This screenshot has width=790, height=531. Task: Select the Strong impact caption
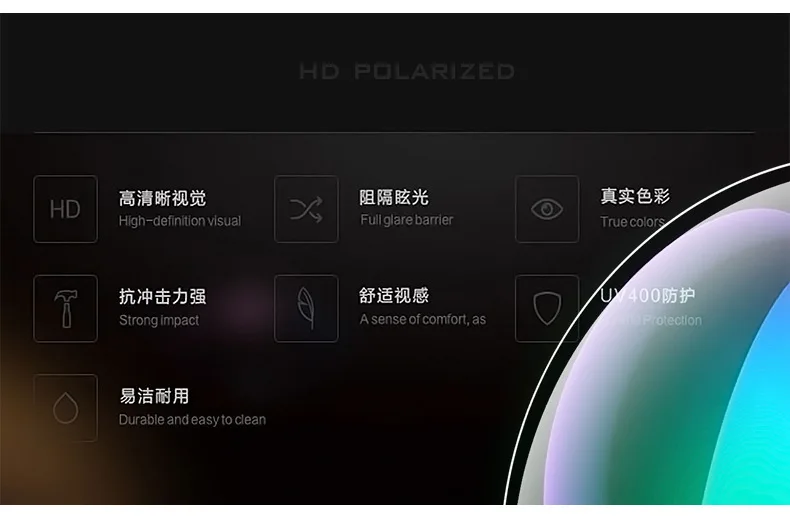(159, 320)
